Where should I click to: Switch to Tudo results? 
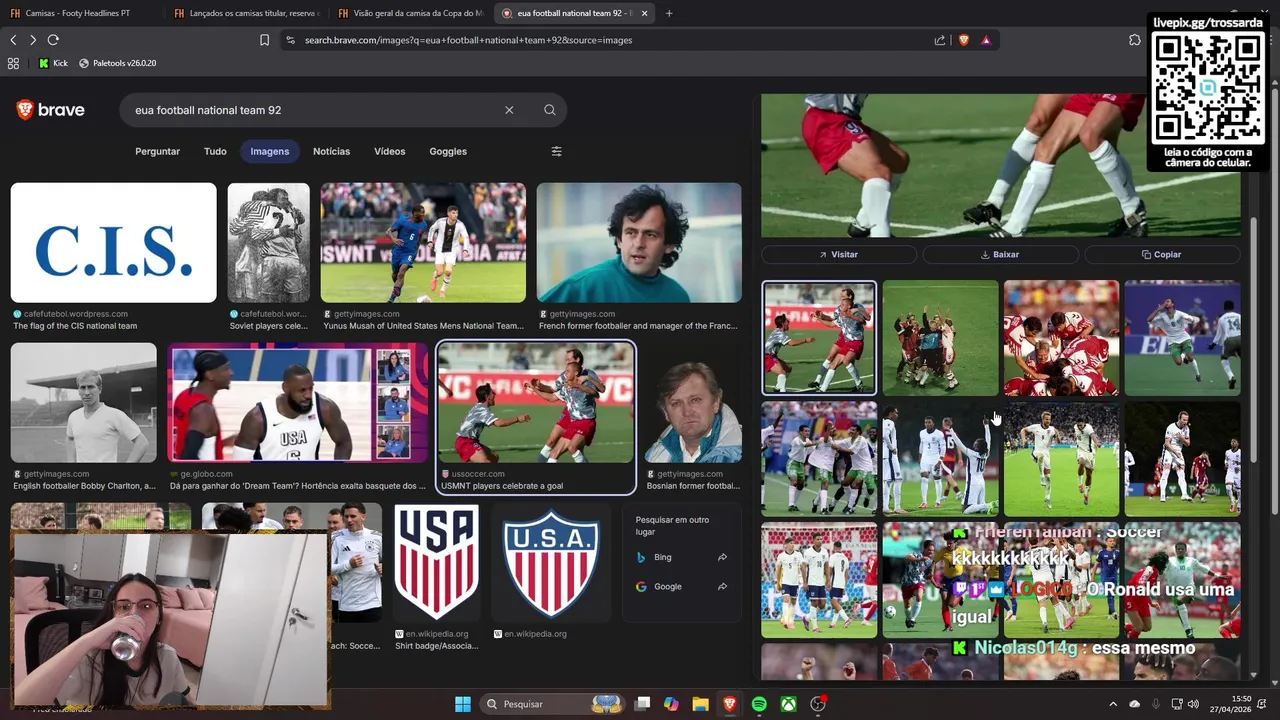pos(215,151)
